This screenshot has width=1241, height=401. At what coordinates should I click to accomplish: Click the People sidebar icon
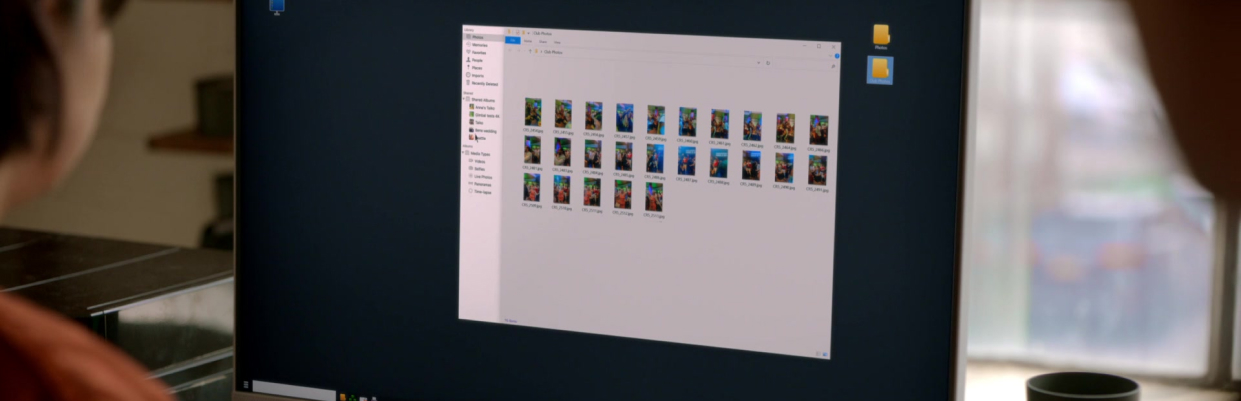coord(468,60)
